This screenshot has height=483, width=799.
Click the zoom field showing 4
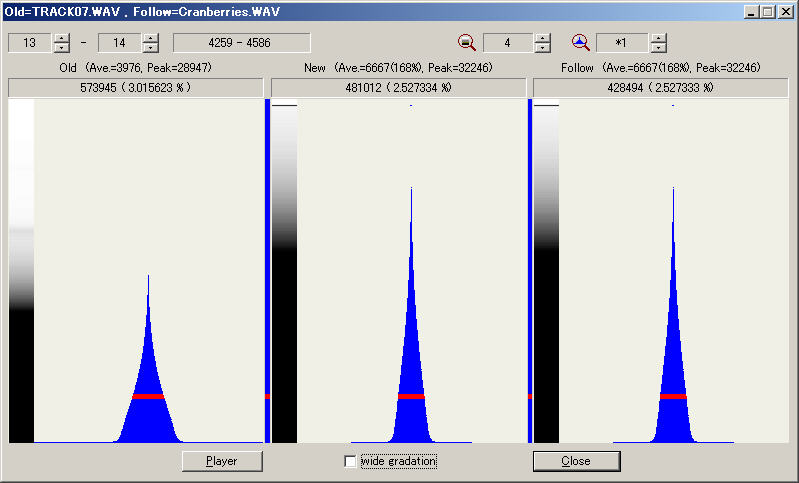coord(508,43)
